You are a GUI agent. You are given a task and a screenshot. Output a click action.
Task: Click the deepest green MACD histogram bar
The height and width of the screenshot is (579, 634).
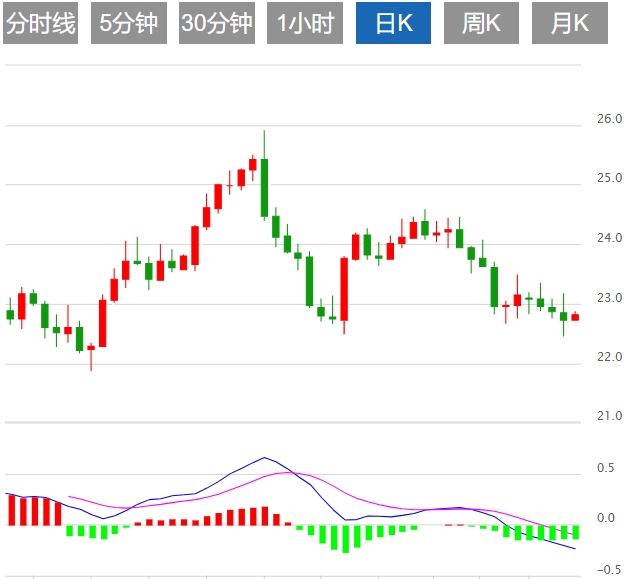(x=345, y=539)
